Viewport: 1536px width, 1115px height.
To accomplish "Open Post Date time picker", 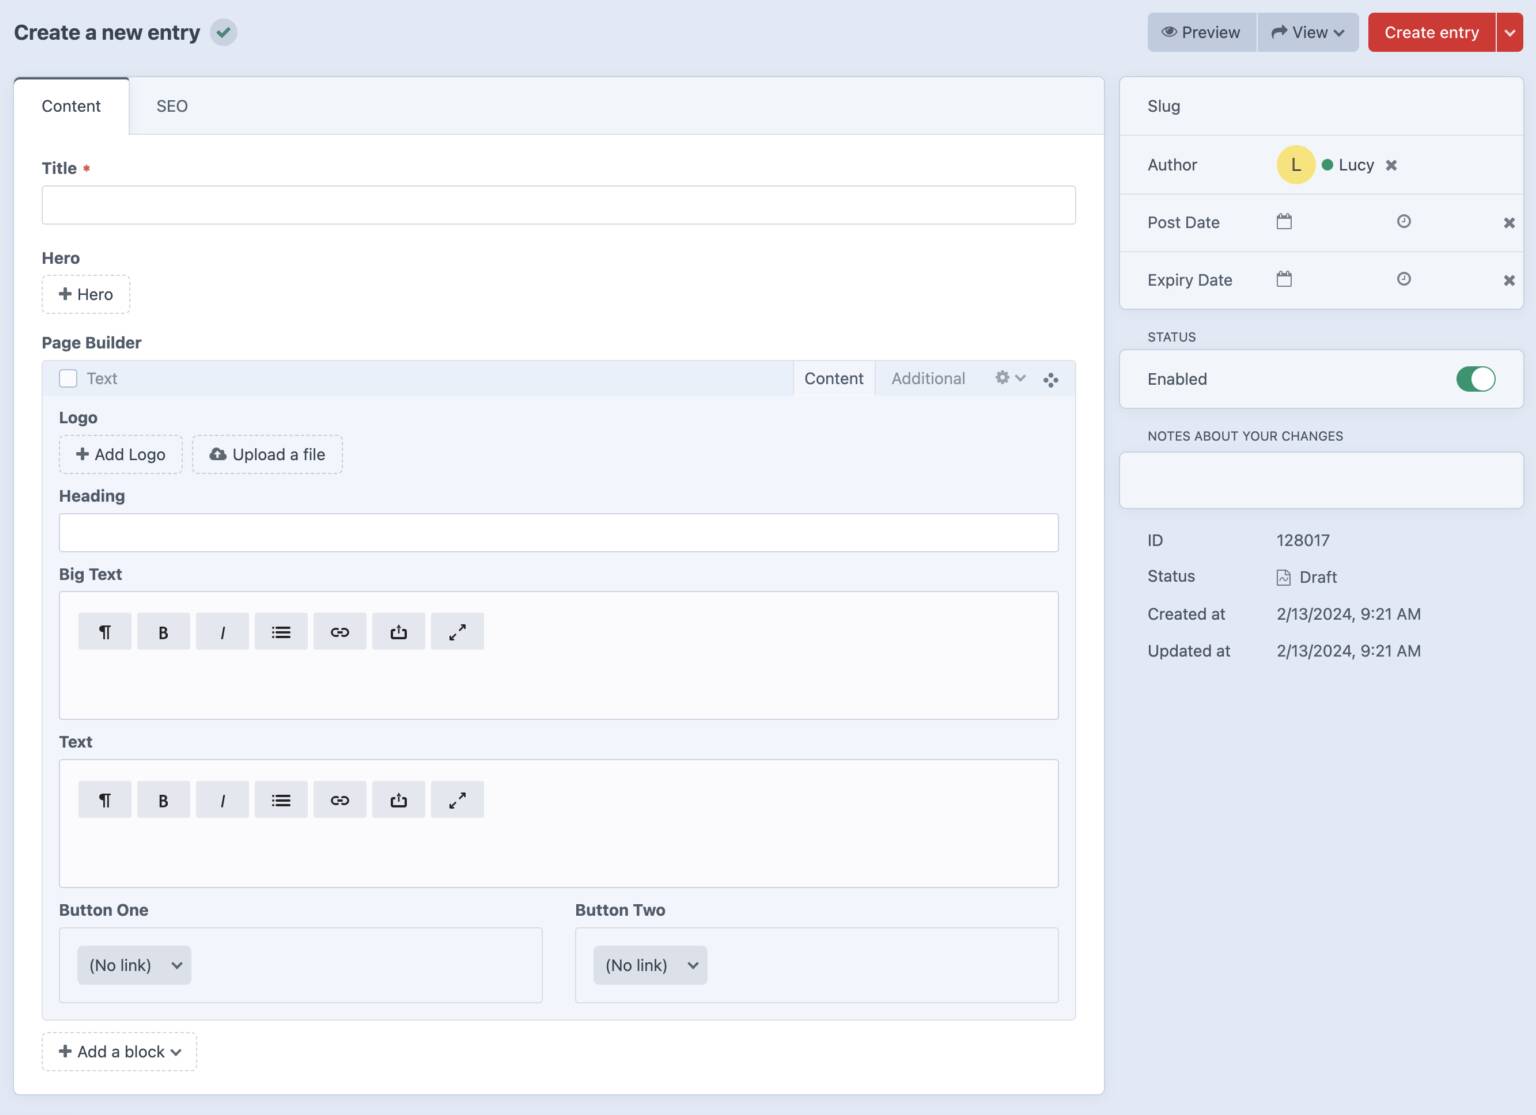I will pos(1404,221).
